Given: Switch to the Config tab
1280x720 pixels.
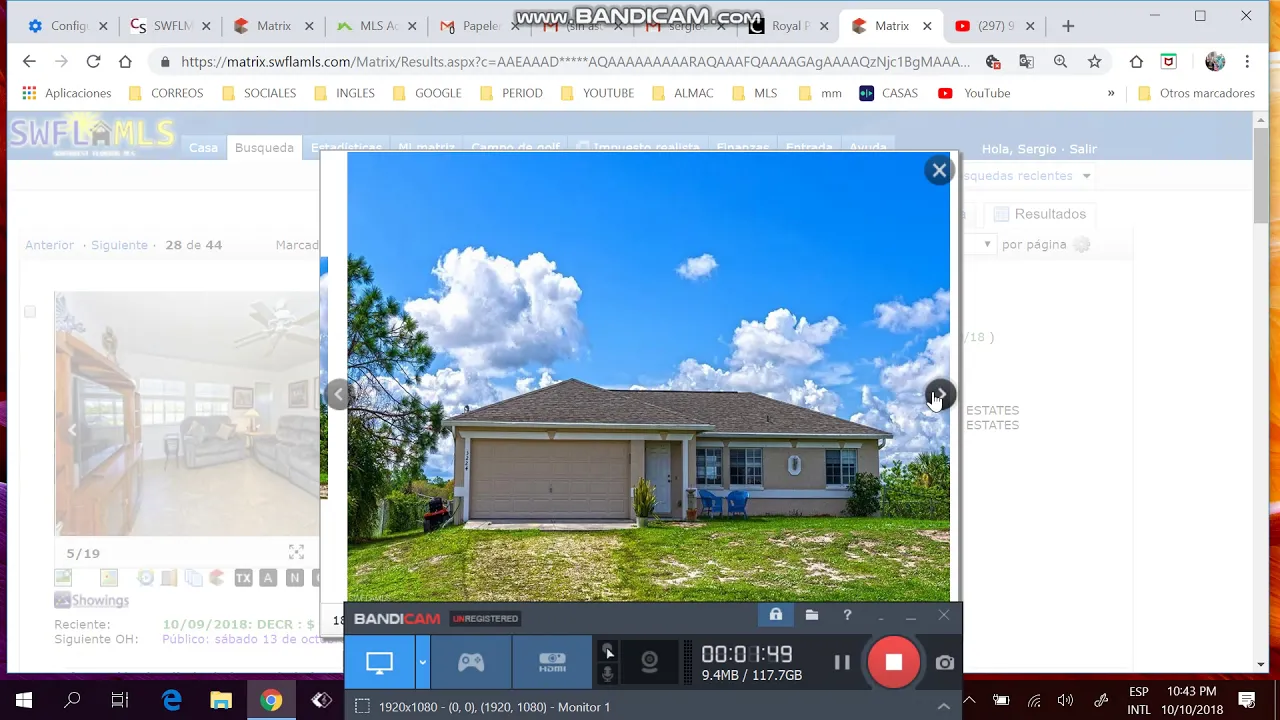Looking at the screenshot, I should tap(65, 26).
